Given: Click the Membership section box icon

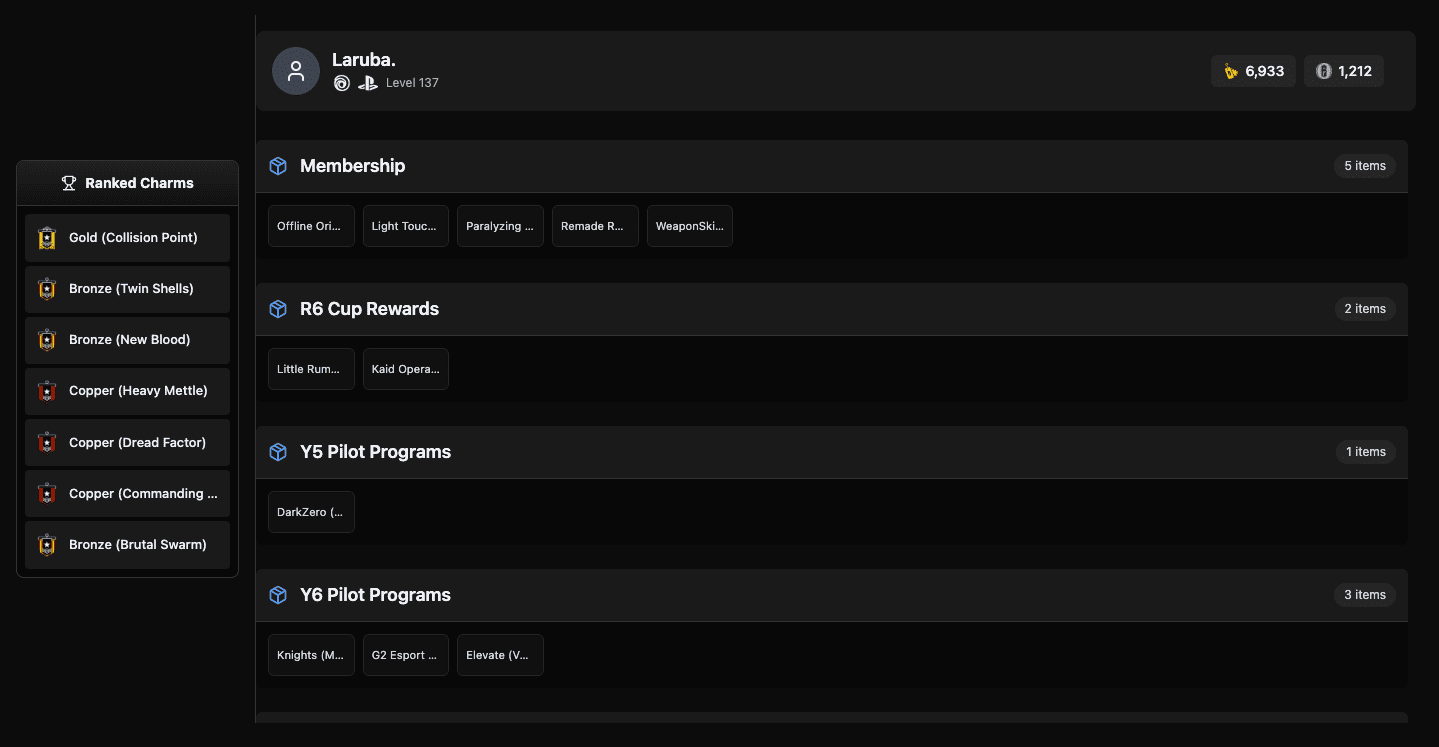Looking at the screenshot, I should pyautogui.click(x=278, y=166).
